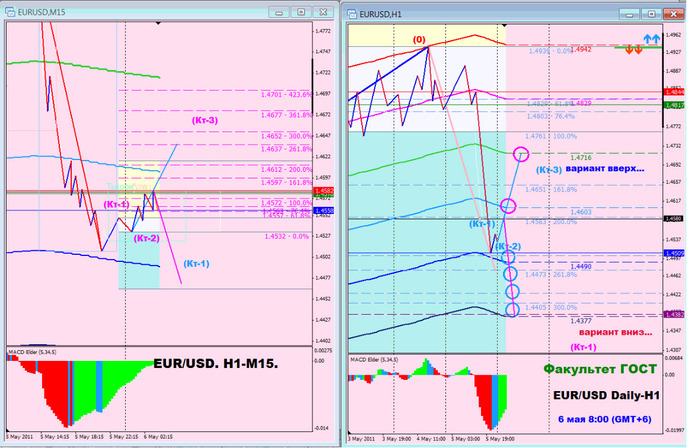Screen dimensions: 688x448
Task: Click the red 1.4844 price tag in H1
Action: point(674,92)
